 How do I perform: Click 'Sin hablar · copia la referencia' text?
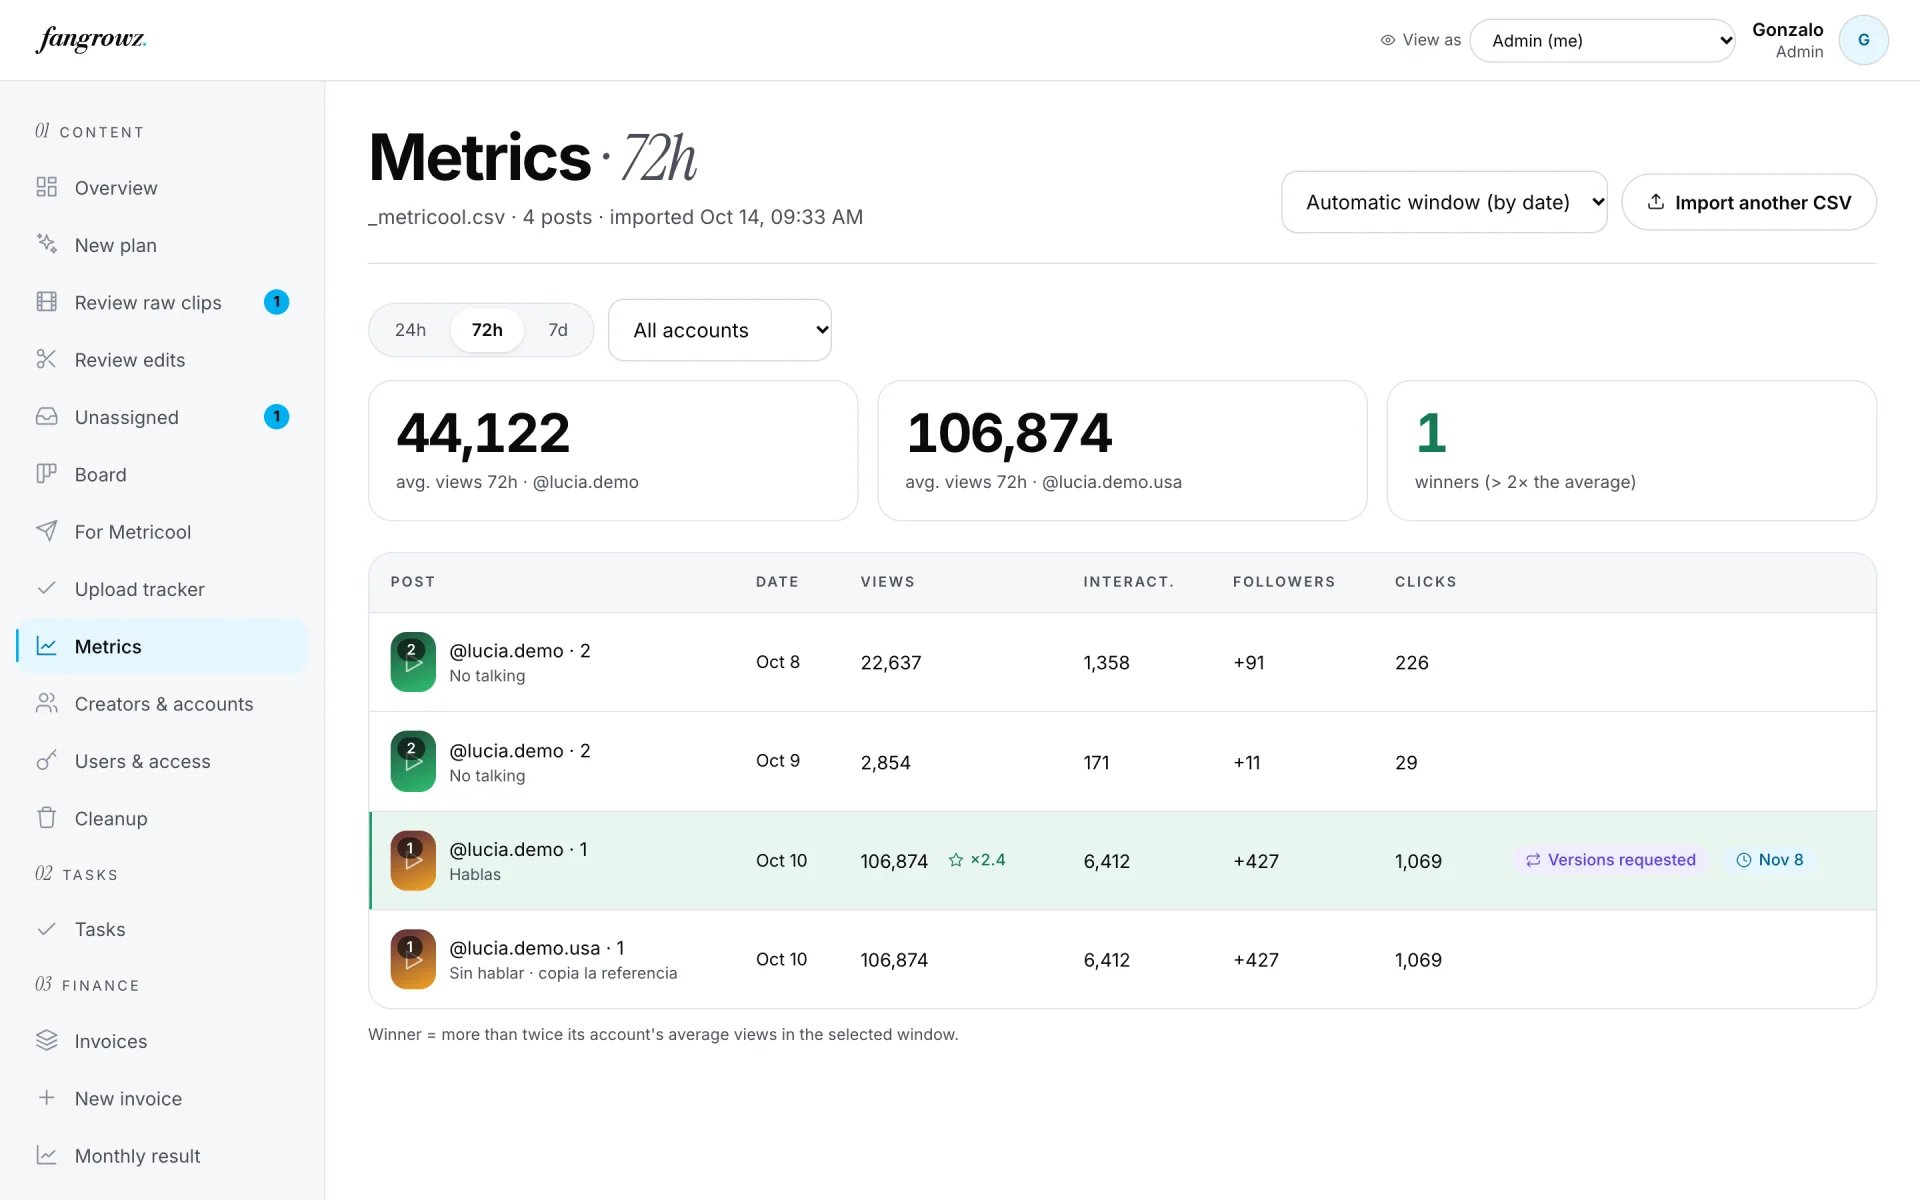(x=563, y=973)
